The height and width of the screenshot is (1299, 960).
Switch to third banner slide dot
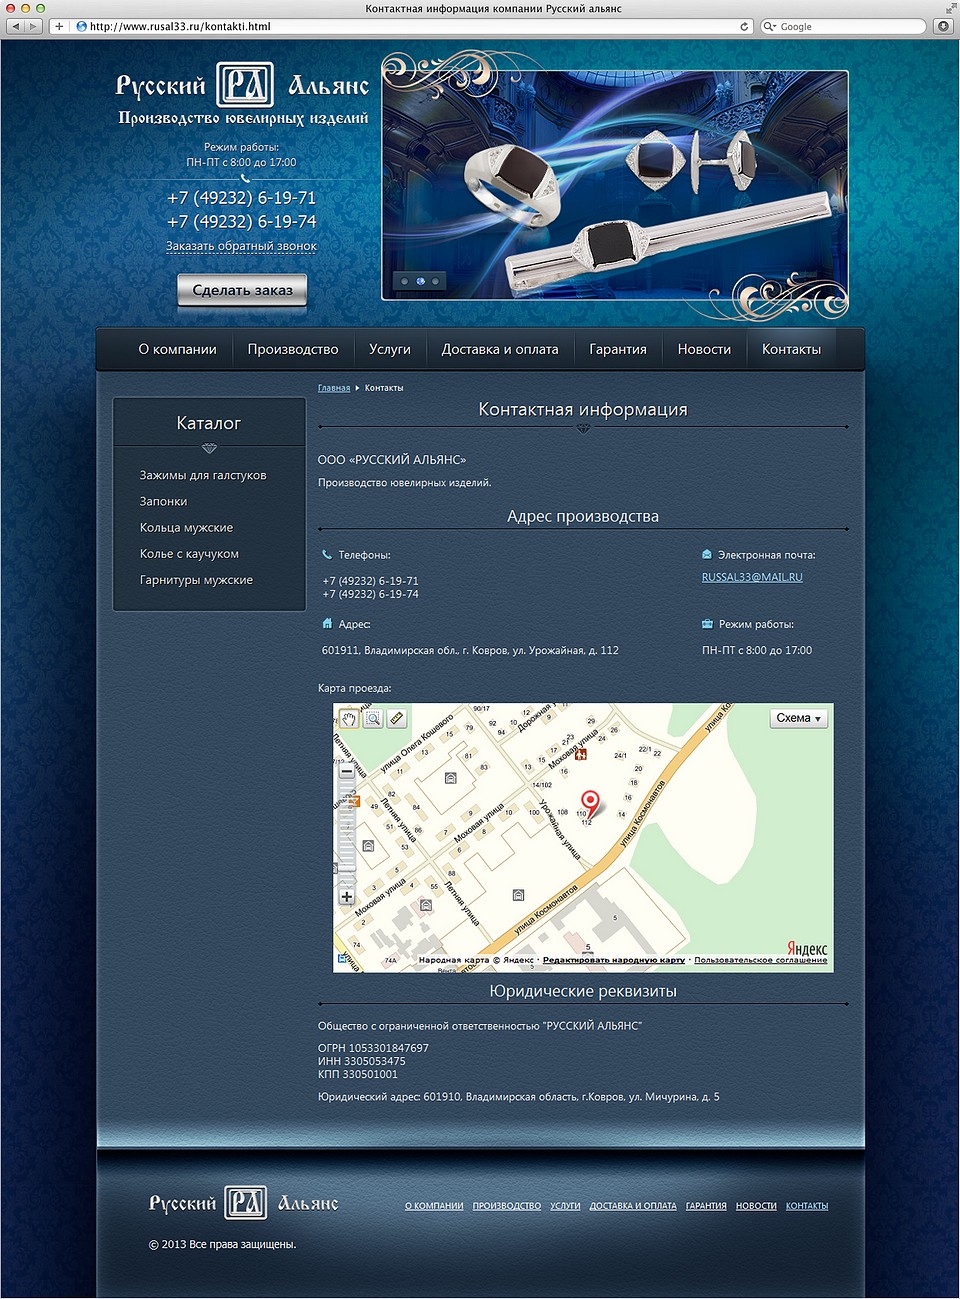pyautogui.click(x=436, y=281)
